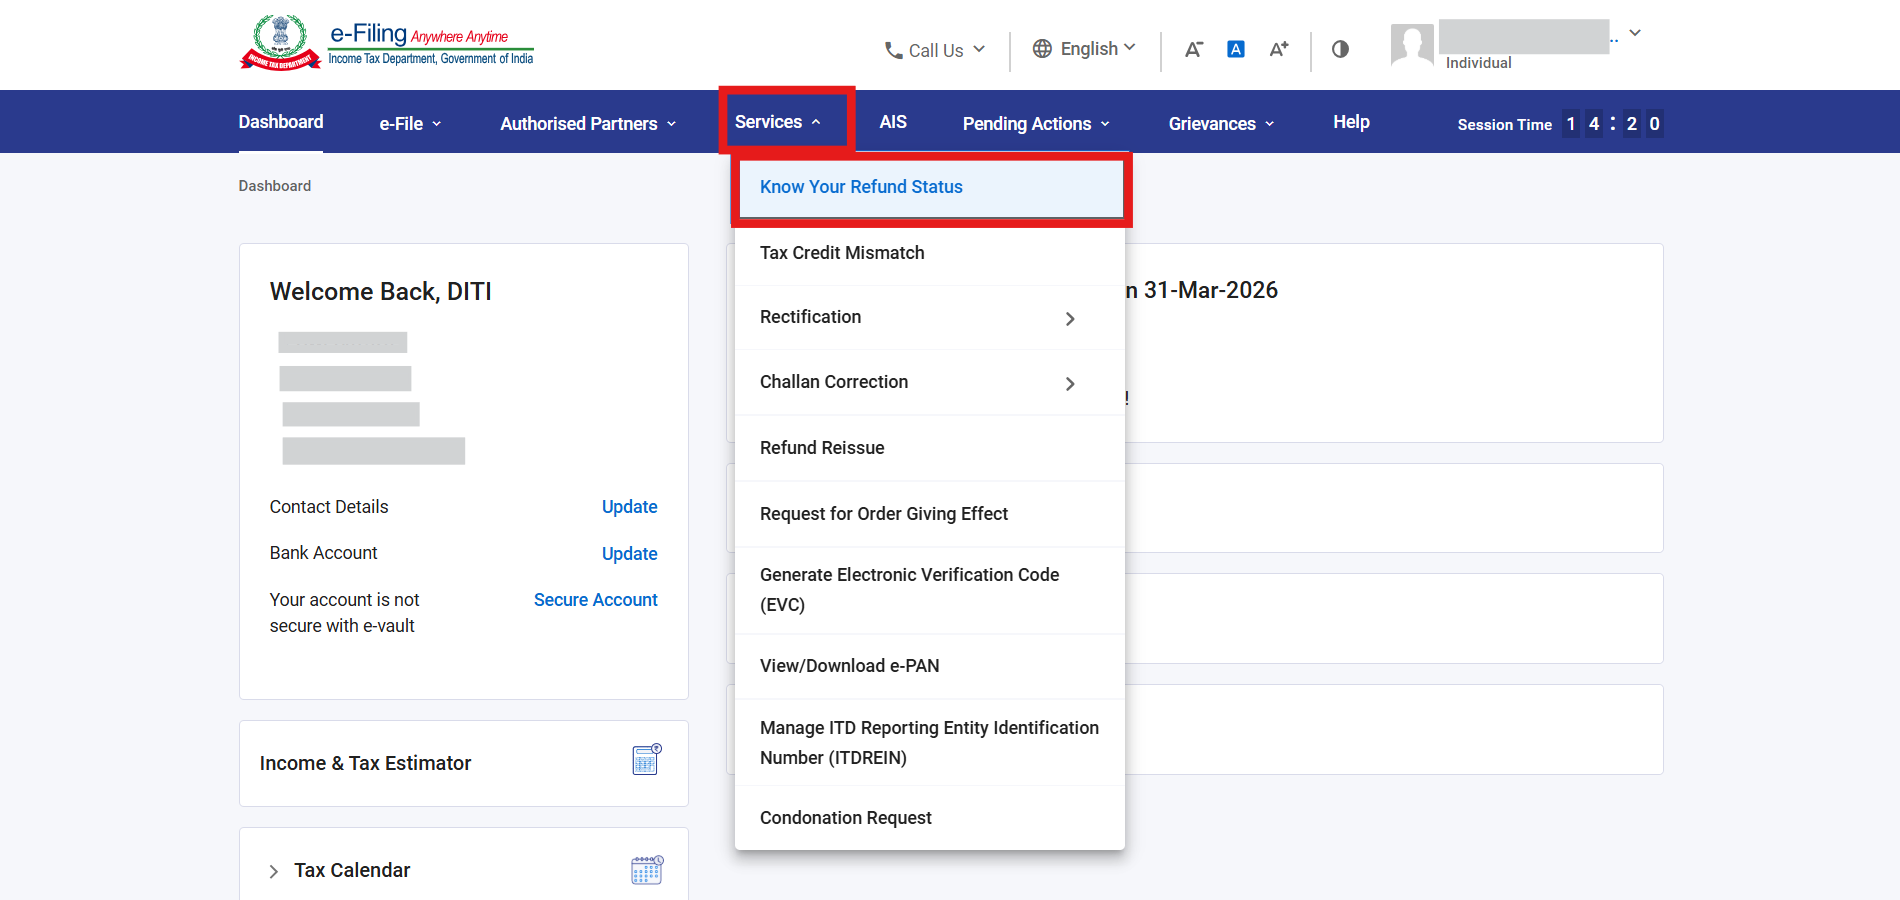Toggle the high contrast mode icon
The image size is (1900, 900).
click(1340, 49)
